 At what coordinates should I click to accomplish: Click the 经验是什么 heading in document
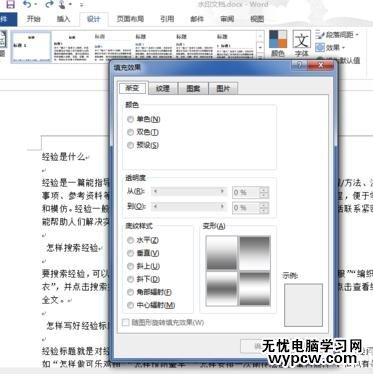[63, 157]
